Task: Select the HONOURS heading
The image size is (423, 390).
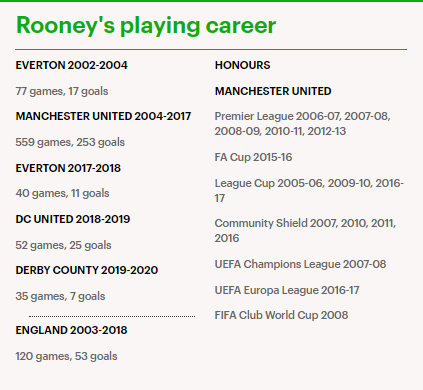Action: click(x=243, y=65)
